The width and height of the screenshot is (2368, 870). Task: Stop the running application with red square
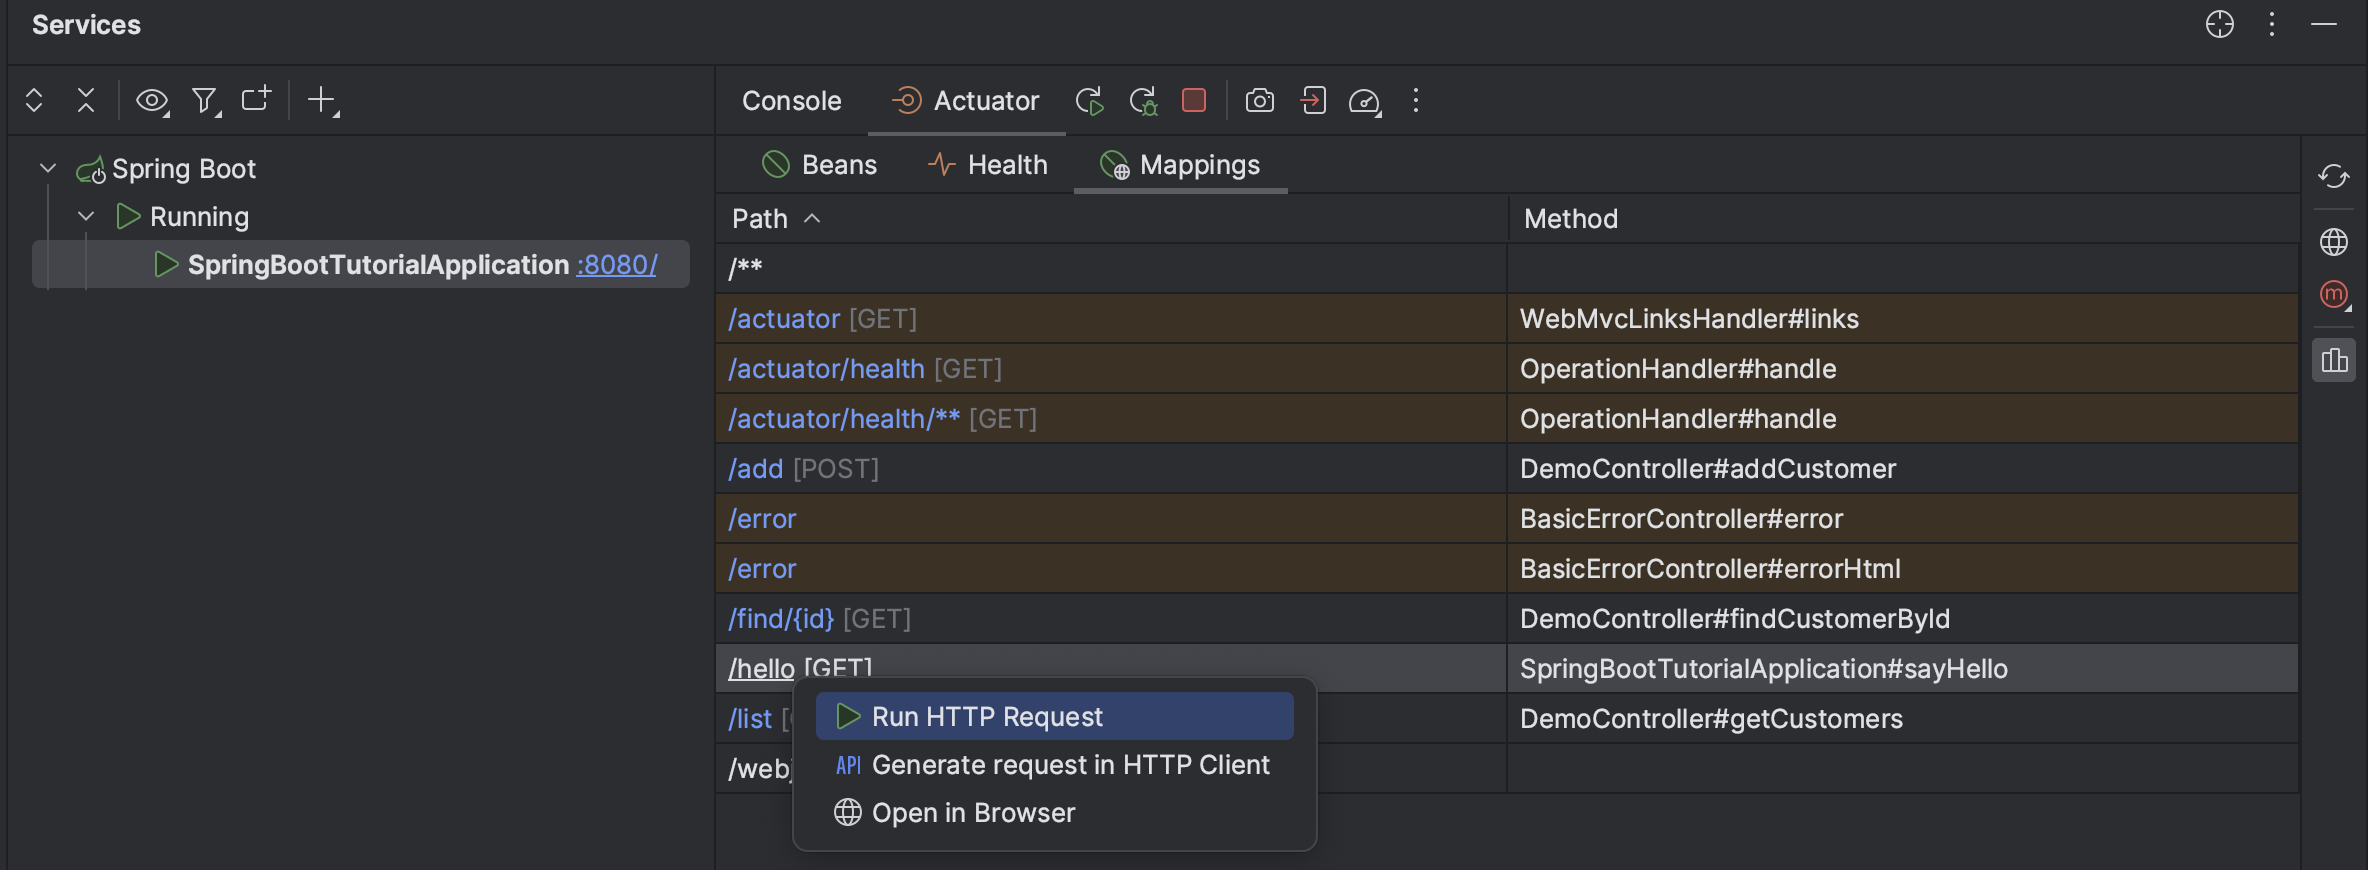click(x=1193, y=101)
